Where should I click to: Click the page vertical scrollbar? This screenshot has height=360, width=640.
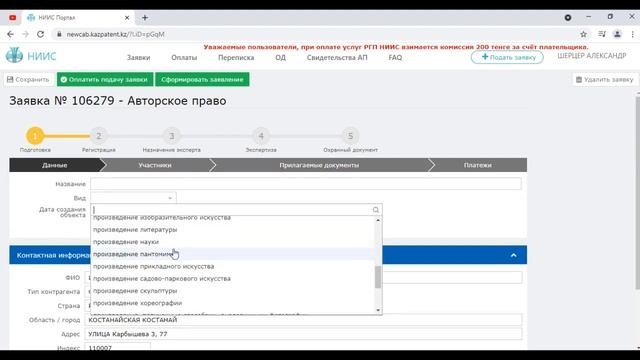[638, 192]
